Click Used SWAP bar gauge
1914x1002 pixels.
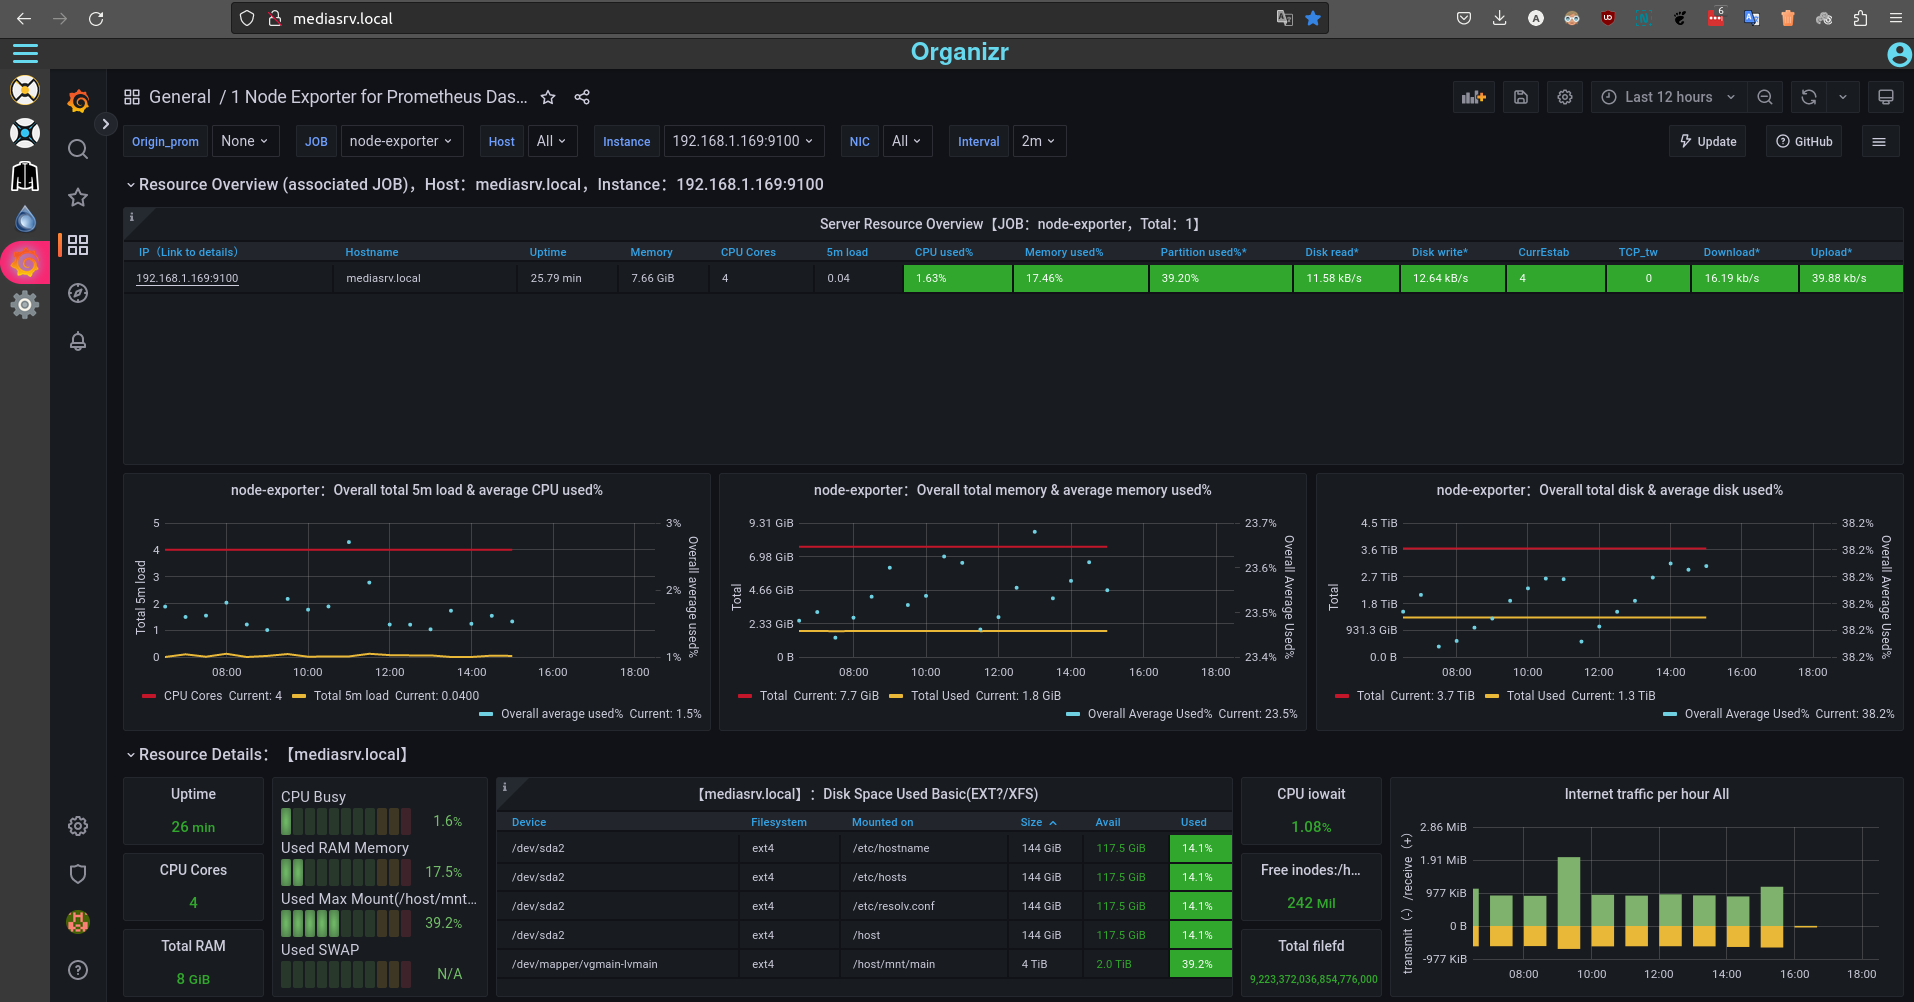(345, 975)
